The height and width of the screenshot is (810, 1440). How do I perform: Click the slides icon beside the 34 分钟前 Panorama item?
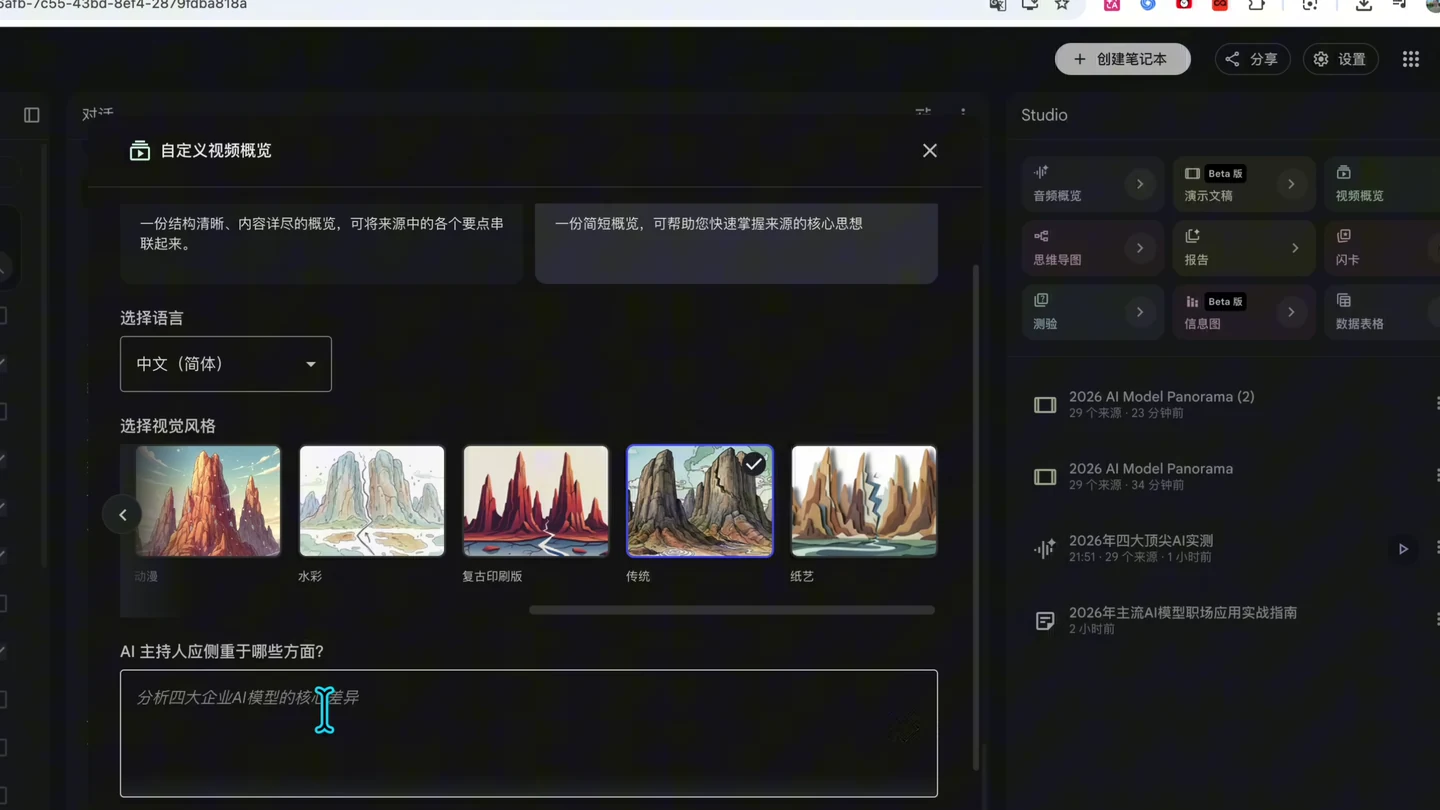coord(1045,477)
